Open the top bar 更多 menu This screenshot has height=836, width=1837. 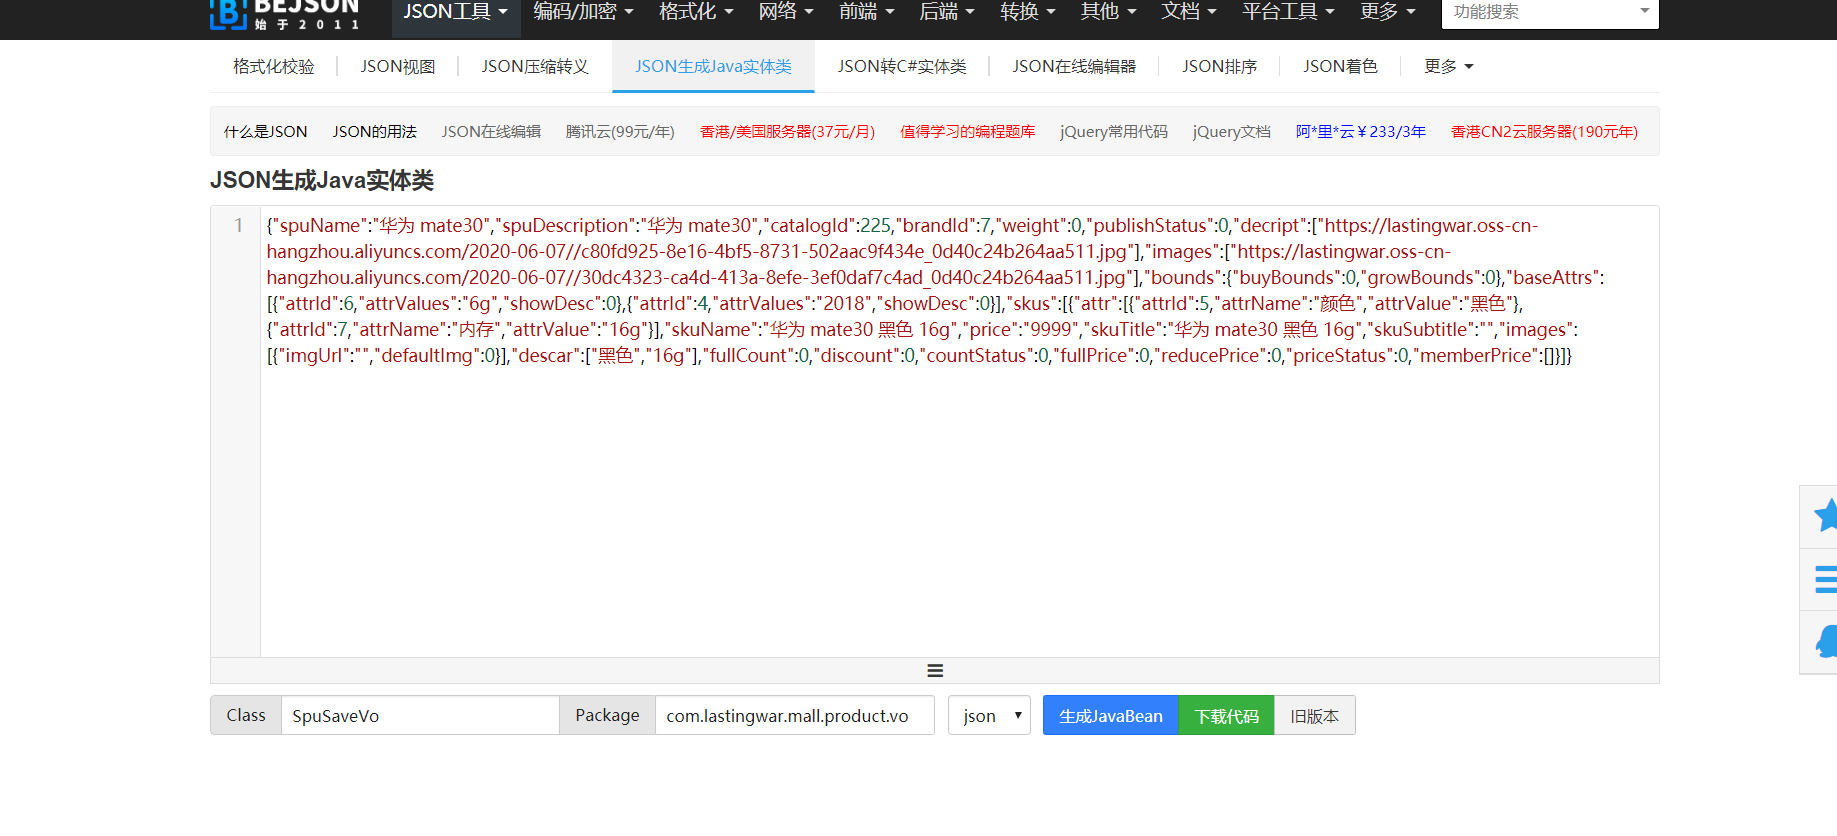[x=1387, y=12]
